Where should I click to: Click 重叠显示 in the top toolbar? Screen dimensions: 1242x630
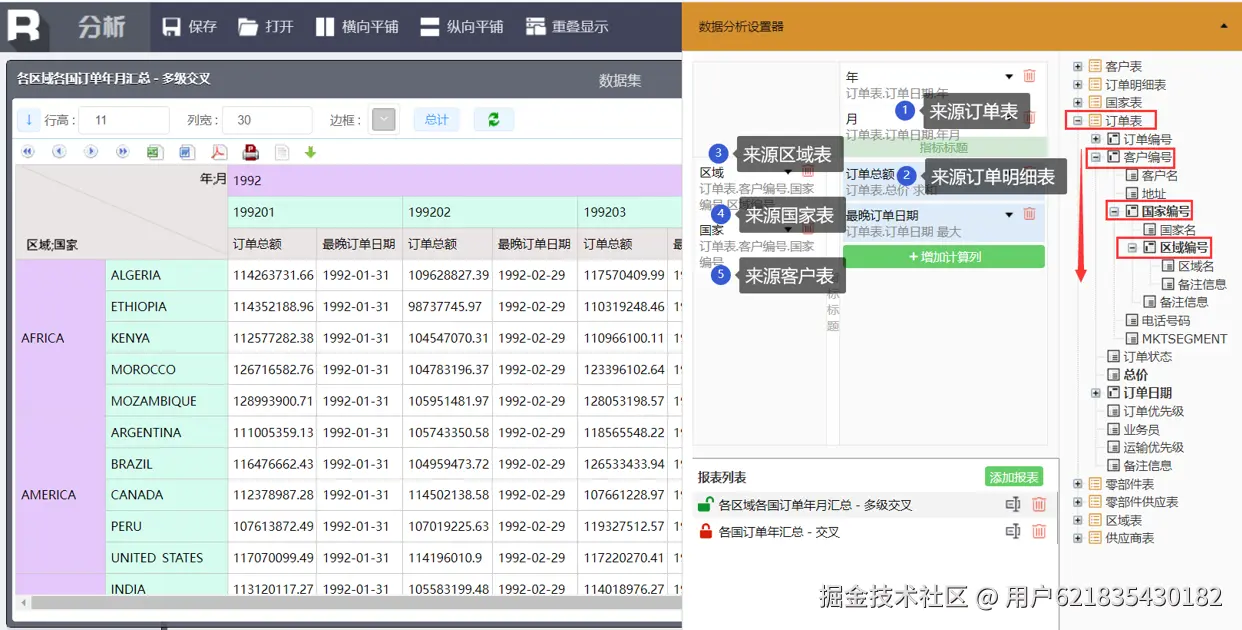point(567,27)
